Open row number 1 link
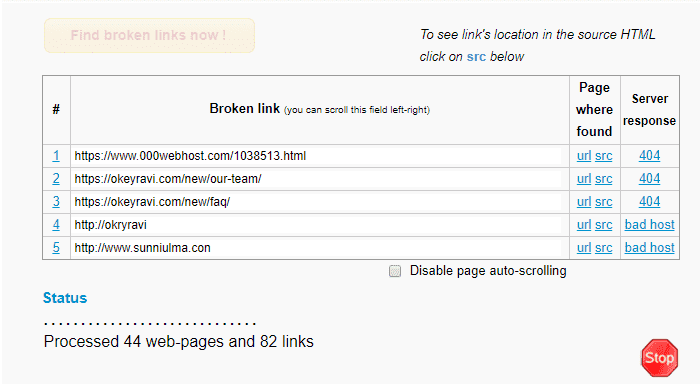The image size is (700, 384). (x=56, y=156)
